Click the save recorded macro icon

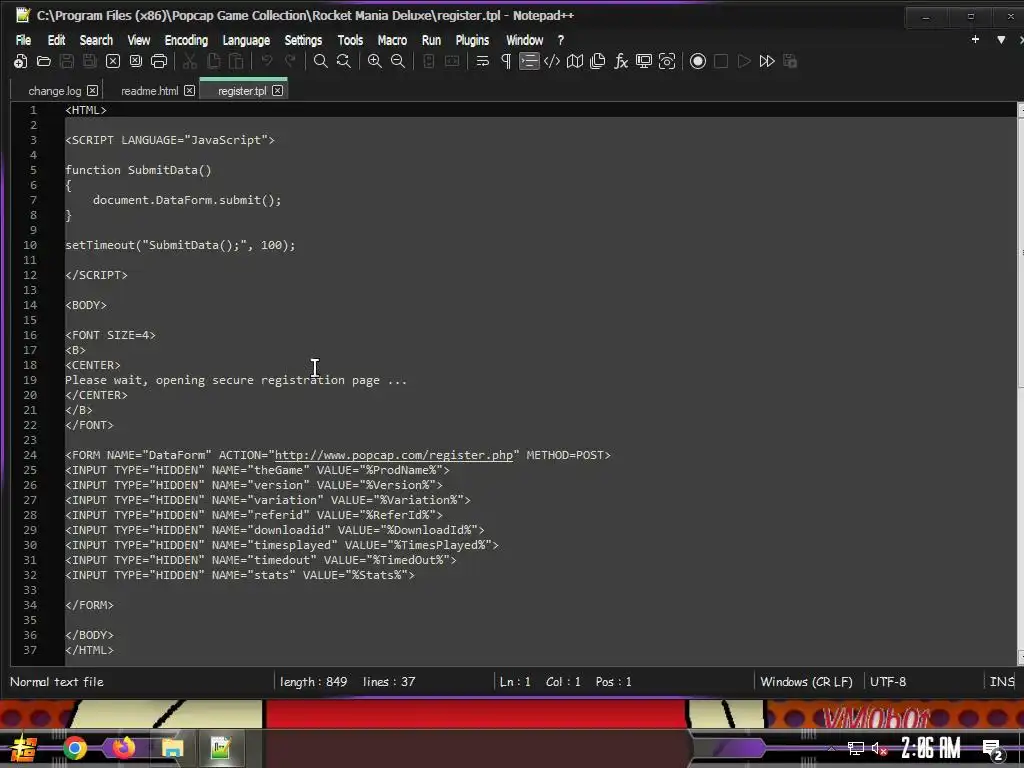(790, 61)
